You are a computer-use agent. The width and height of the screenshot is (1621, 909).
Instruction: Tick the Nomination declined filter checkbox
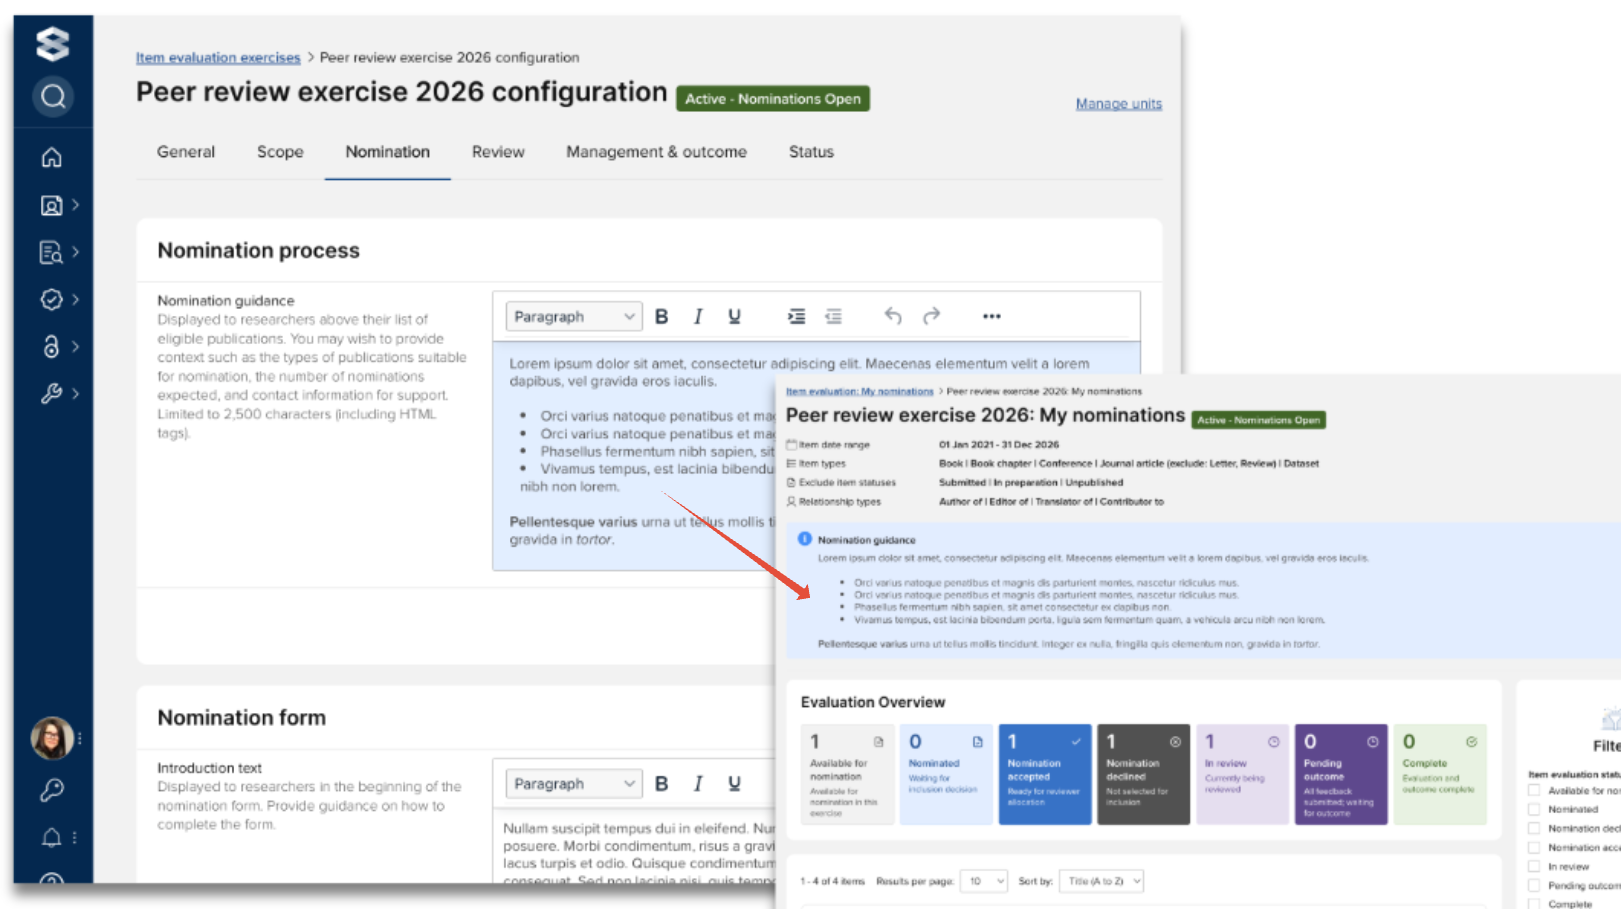pos(1534,828)
